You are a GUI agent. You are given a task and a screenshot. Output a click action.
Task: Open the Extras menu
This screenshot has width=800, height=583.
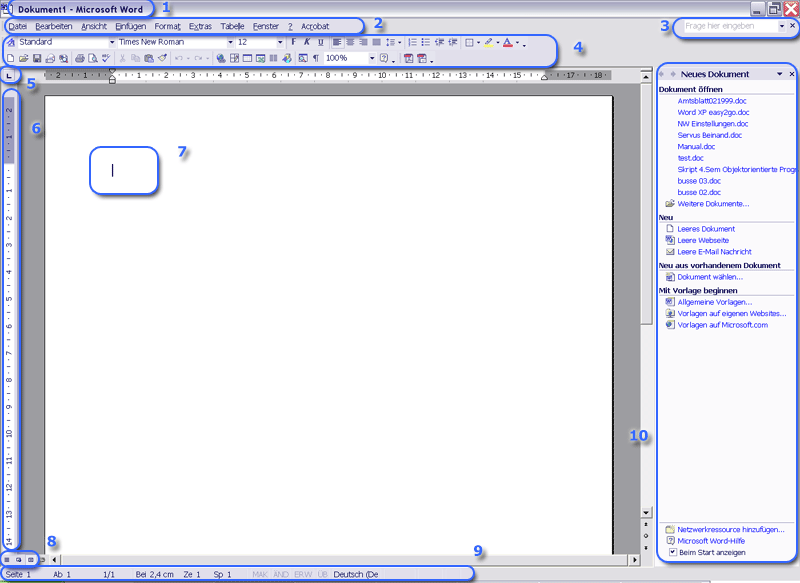(x=200, y=26)
